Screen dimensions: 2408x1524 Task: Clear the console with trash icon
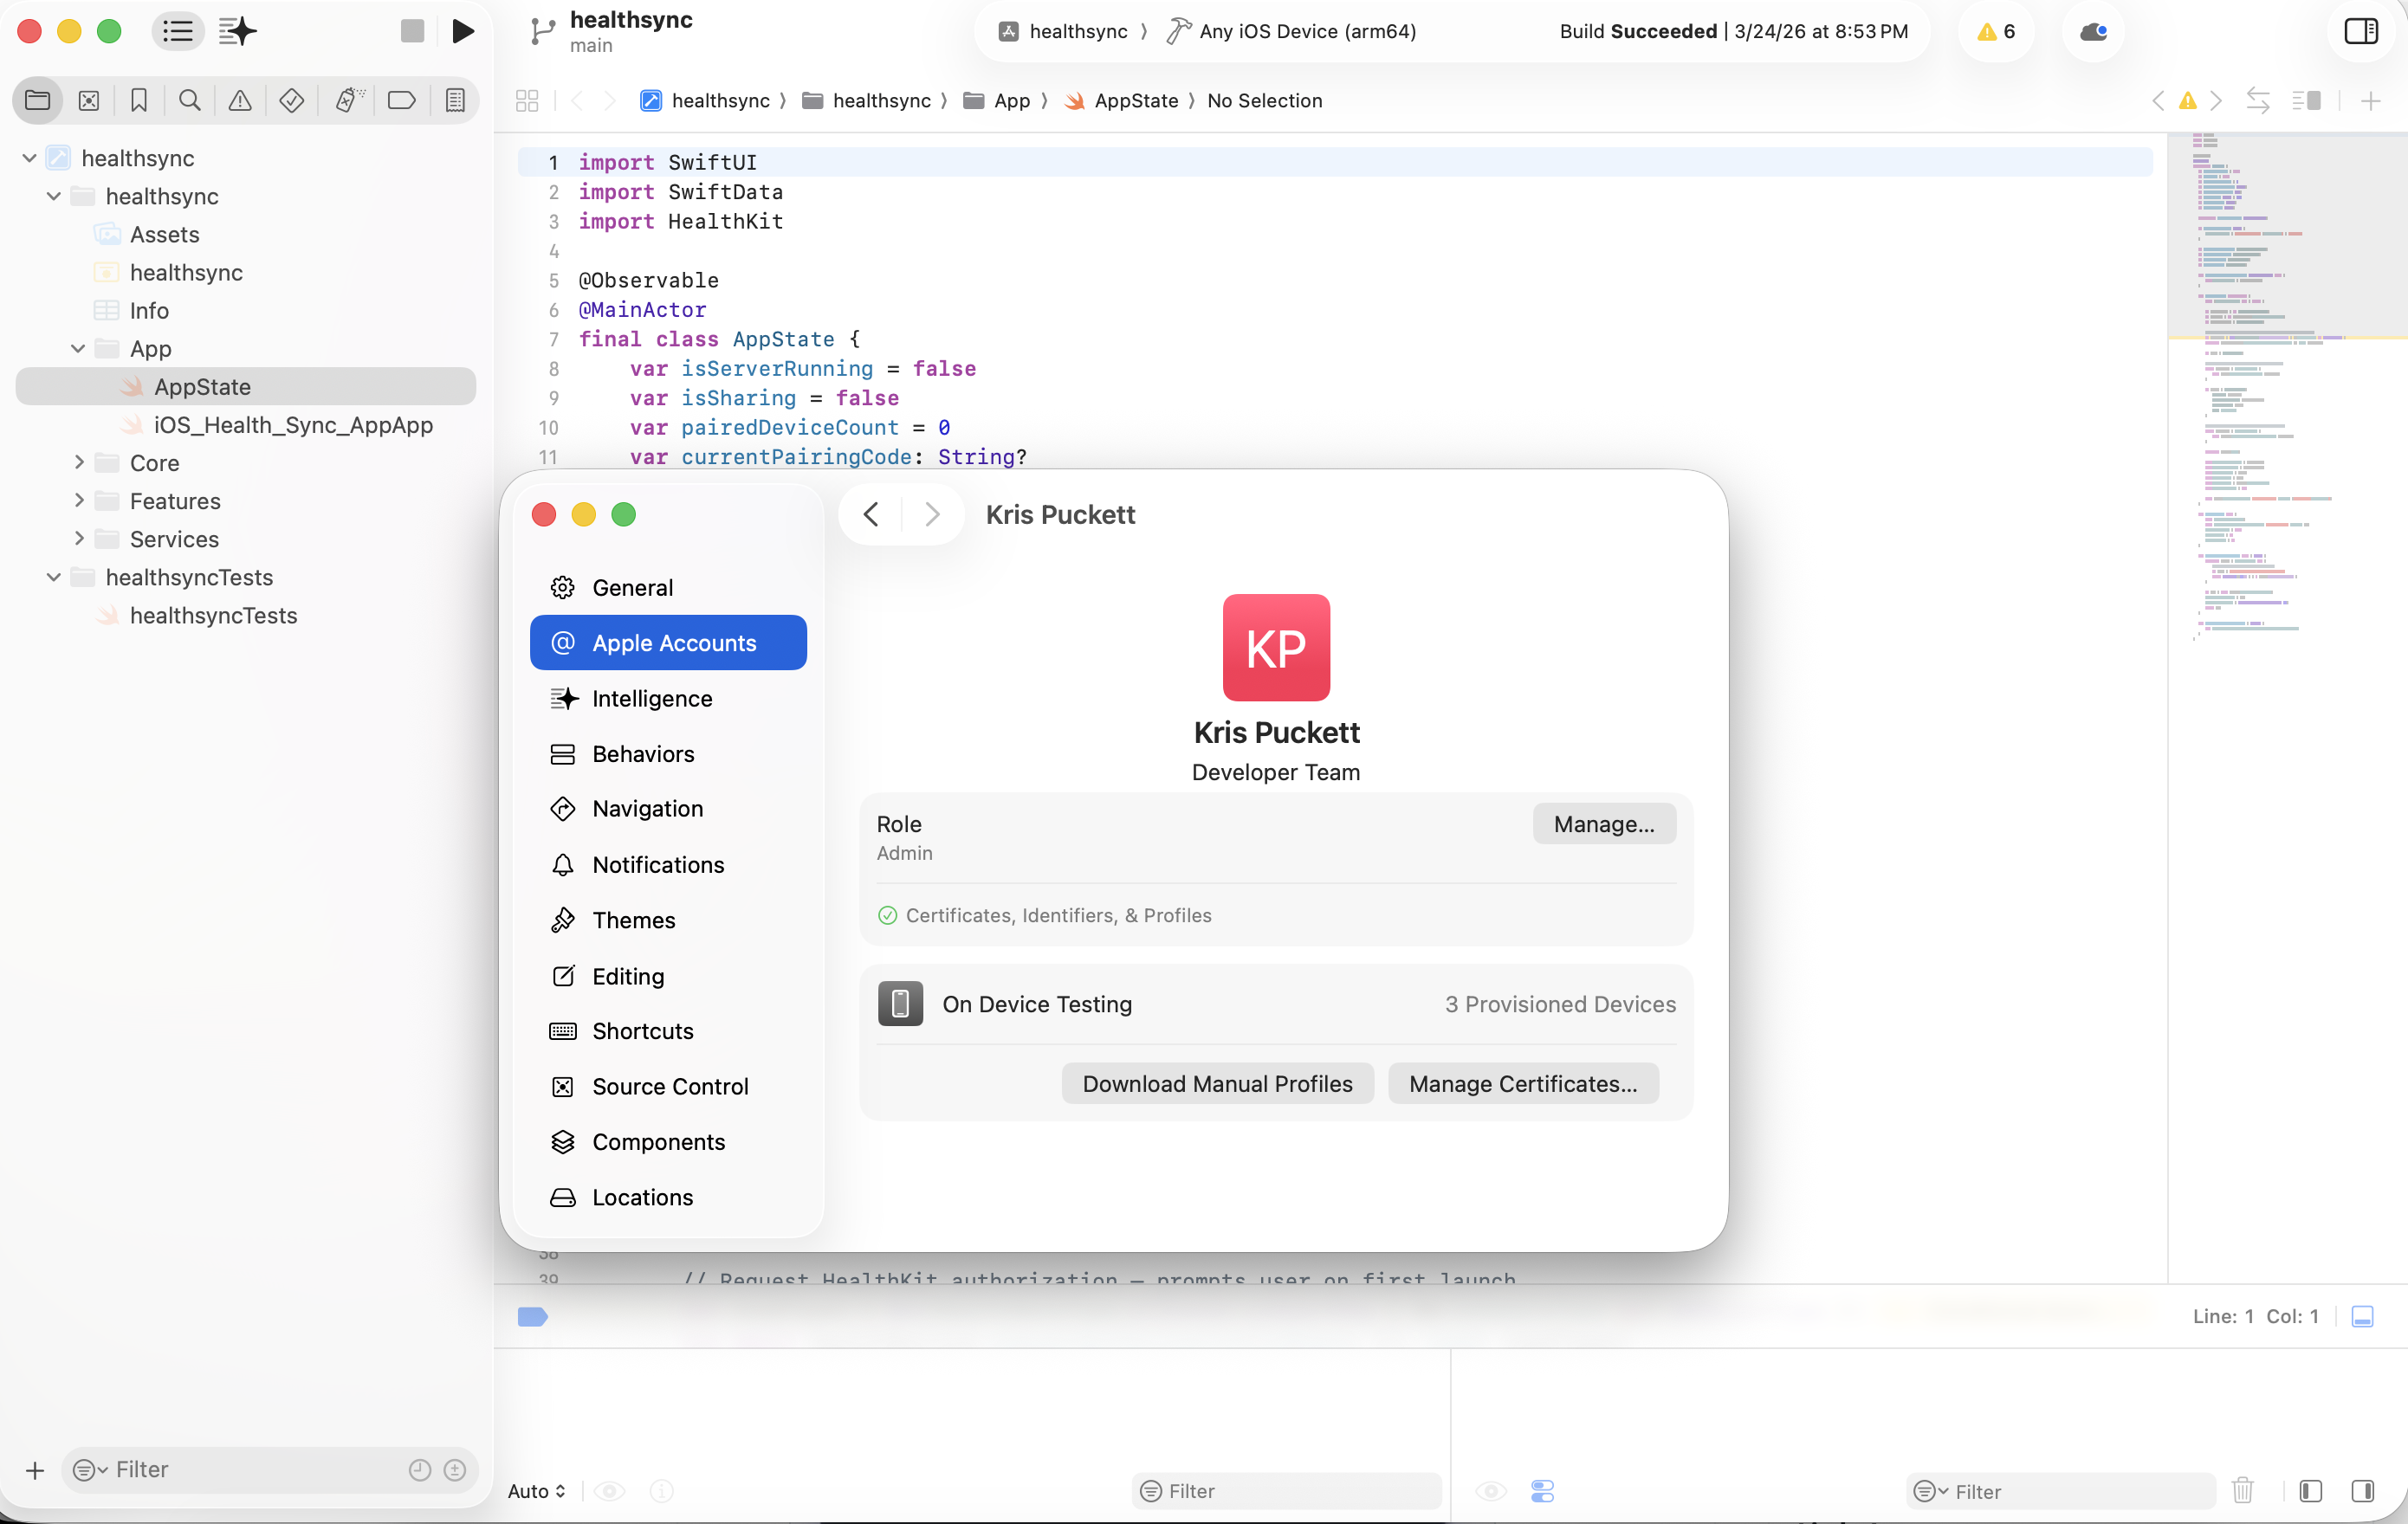pos(2243,1490)
